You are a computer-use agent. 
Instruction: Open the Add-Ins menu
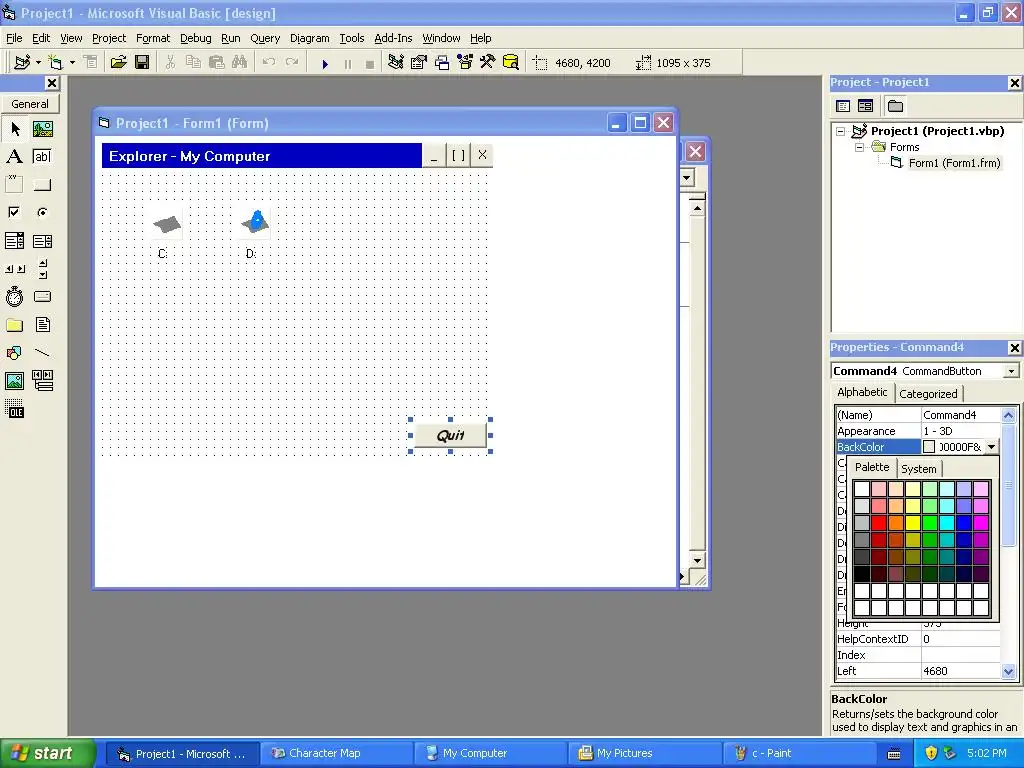click(393, 39)
